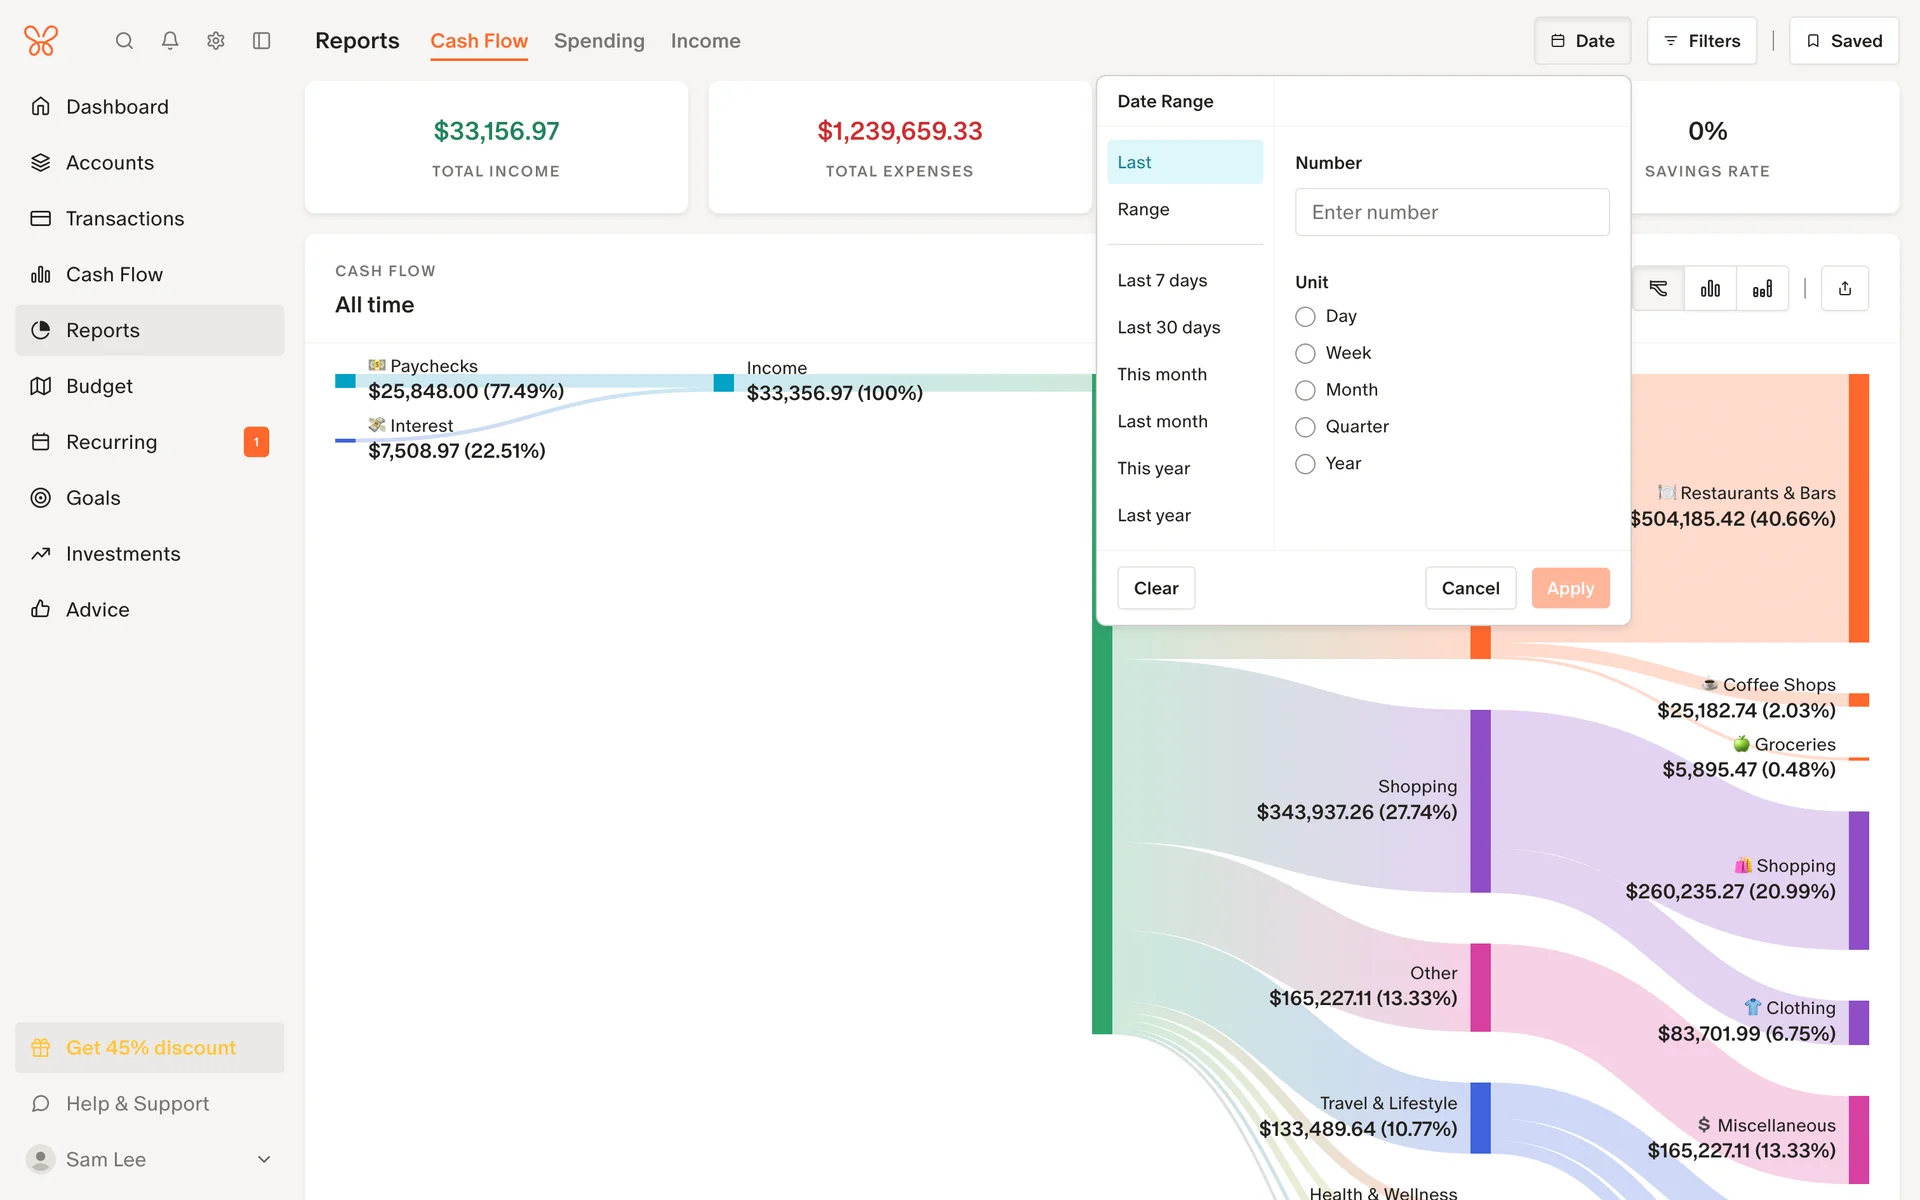Click the search magnifier icon

[x=124, y=41]
